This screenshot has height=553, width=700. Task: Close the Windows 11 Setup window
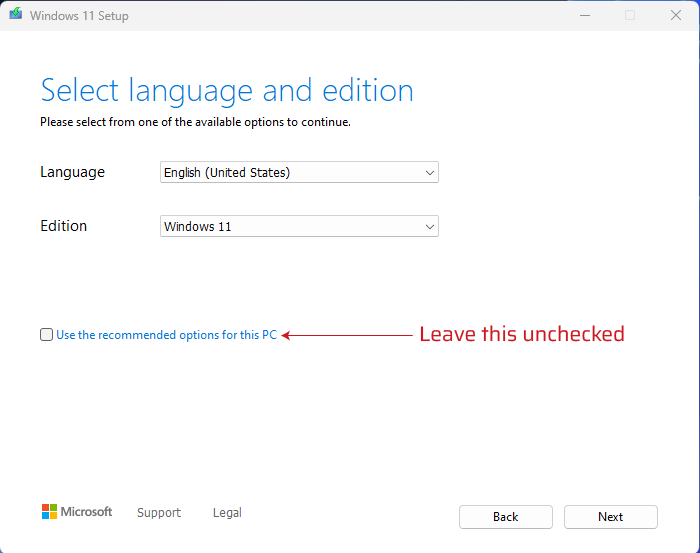[675, 15]
